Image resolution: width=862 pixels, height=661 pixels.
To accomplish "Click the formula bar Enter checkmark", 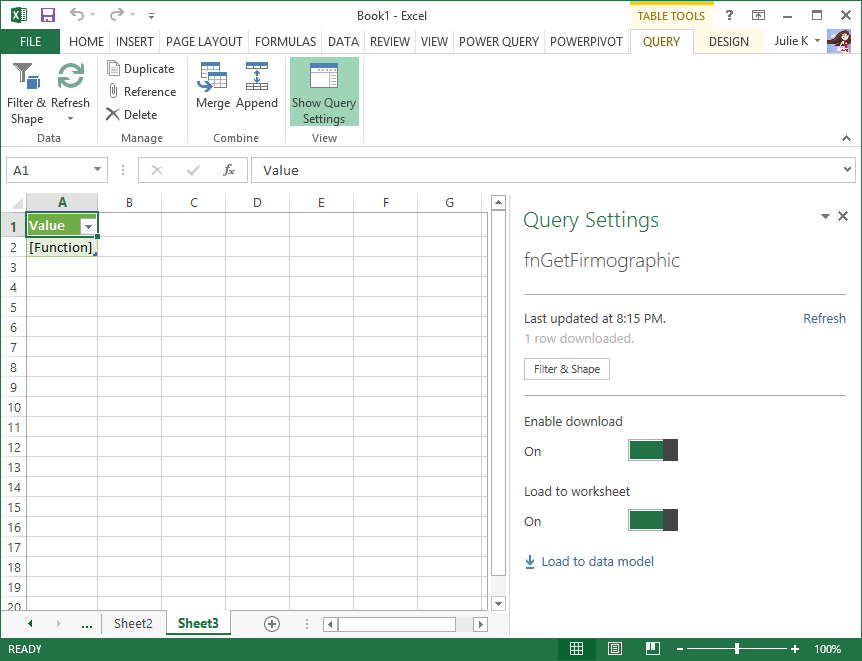I will 193,170.
